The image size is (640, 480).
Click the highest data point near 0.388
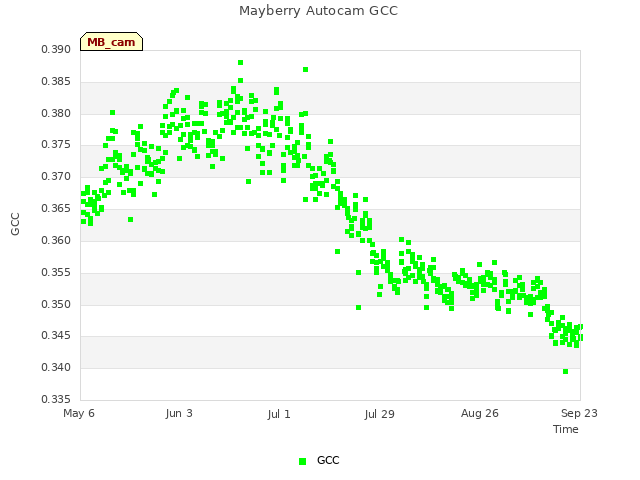tap(240, 62)
